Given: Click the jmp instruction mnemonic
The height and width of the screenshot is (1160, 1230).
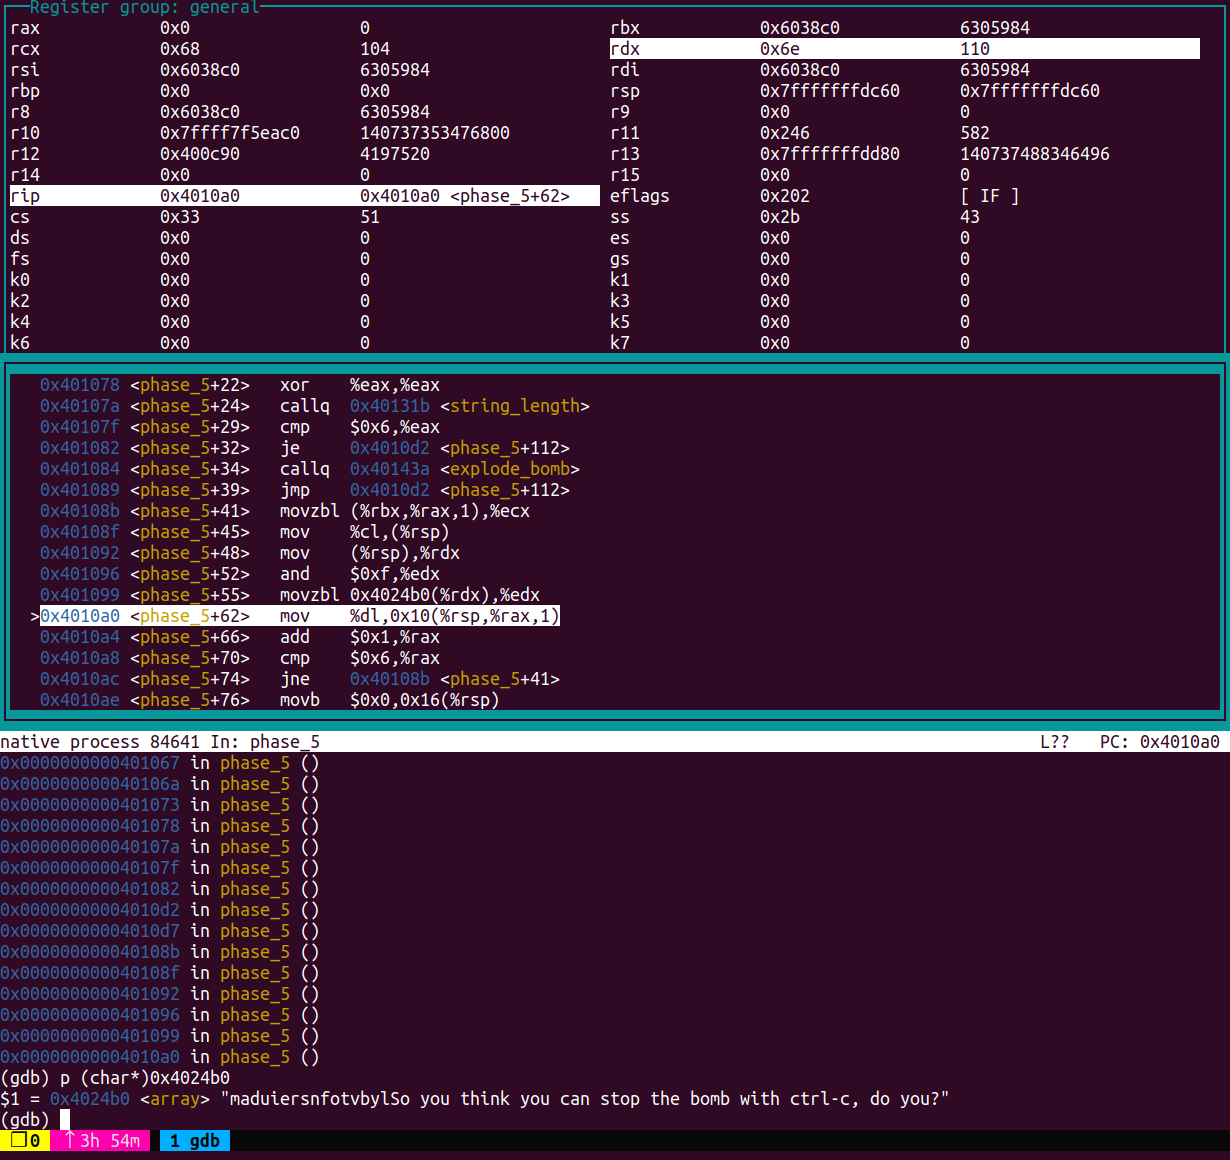Looking at the screenshot, I should click(295, 490).
